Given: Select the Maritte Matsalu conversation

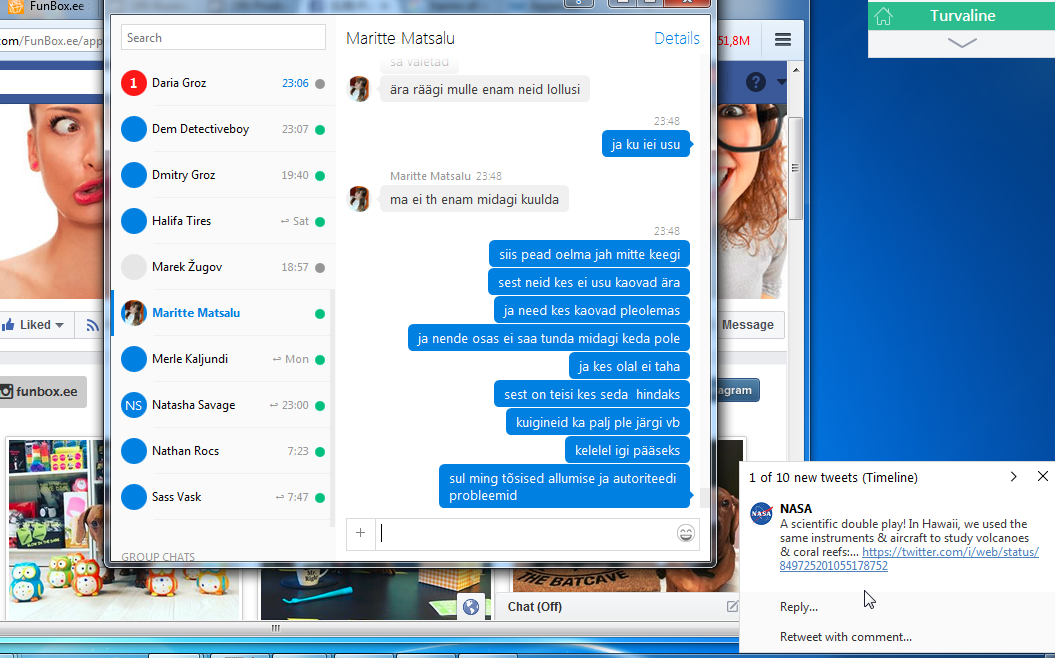Looking at the screenshot, I should coord(223,313).
